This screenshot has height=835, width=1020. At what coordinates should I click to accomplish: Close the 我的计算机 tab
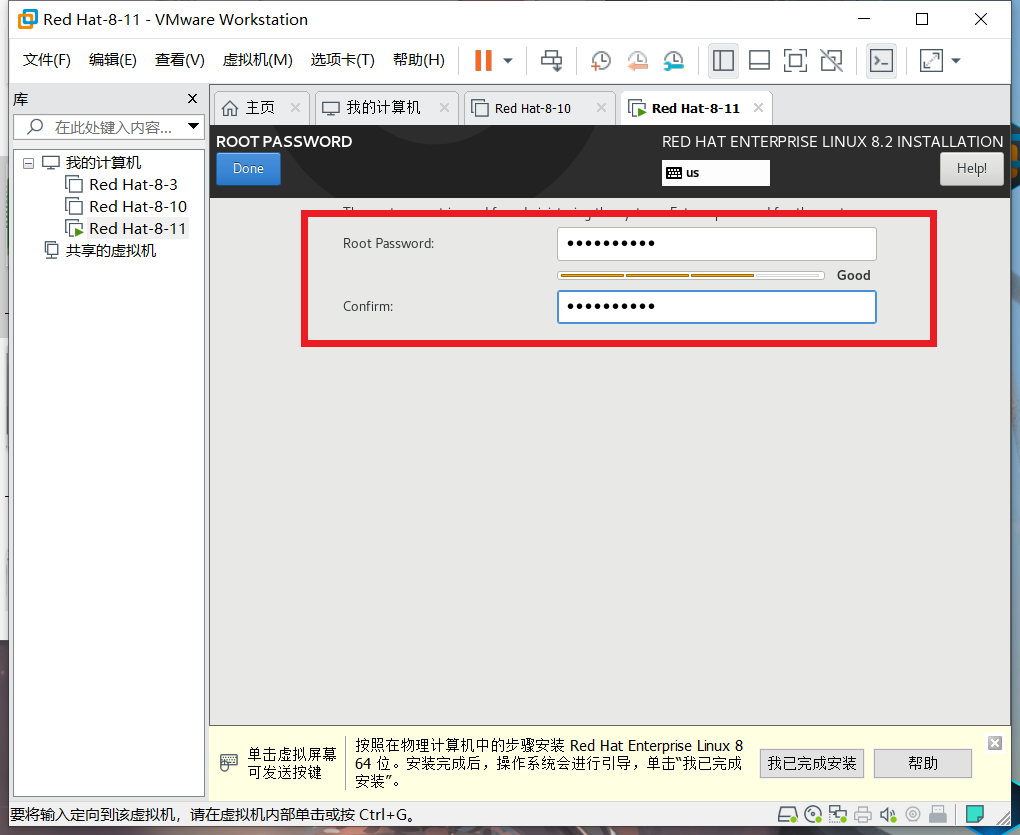444,108
